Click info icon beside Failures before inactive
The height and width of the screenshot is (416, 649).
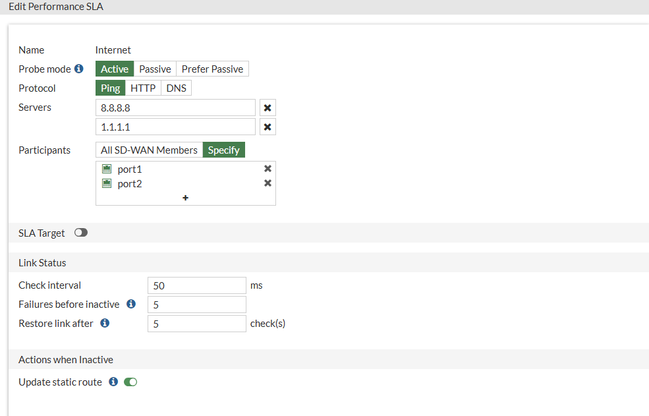131,304
